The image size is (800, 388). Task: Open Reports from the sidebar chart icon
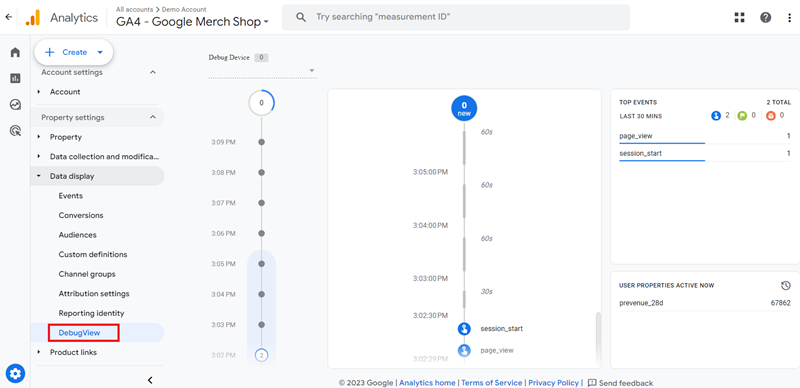pos(15,78)
